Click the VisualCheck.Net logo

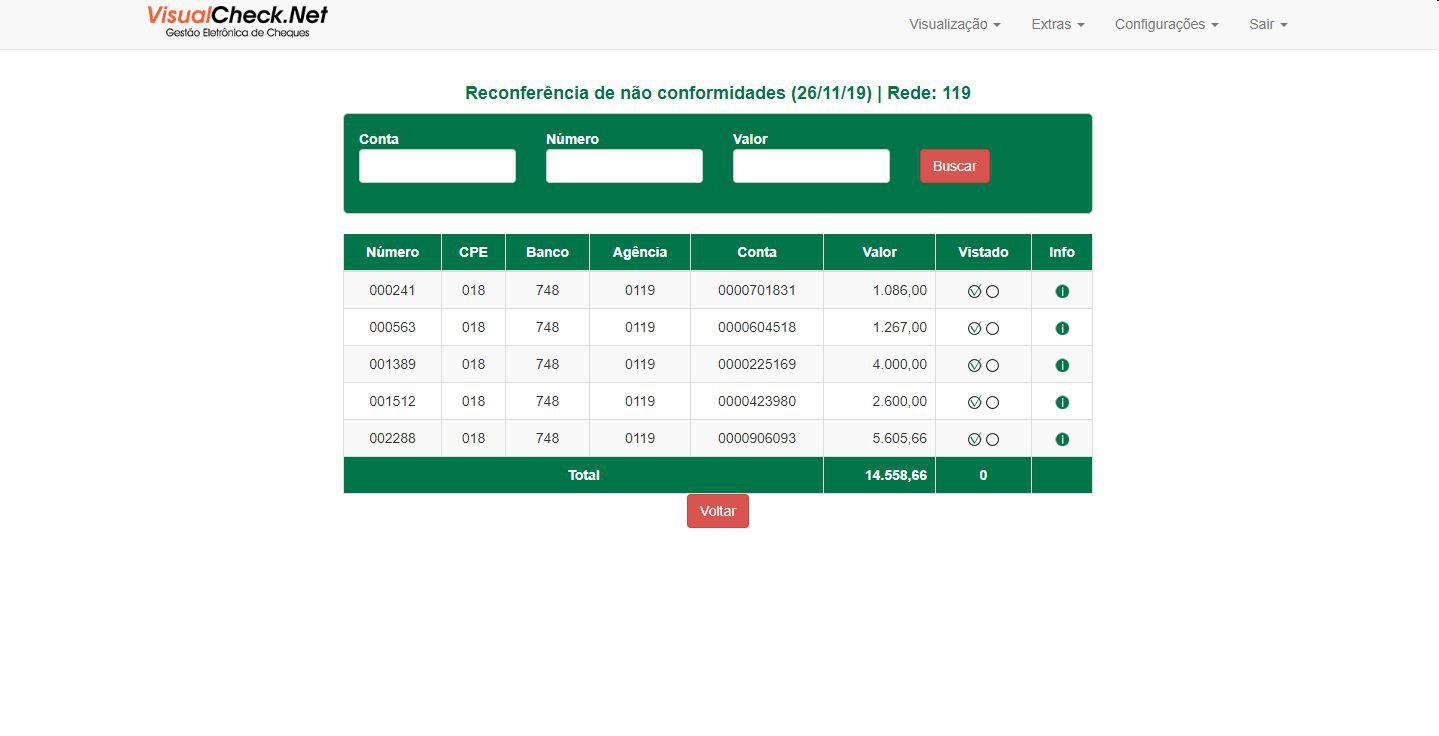point(237,22)
